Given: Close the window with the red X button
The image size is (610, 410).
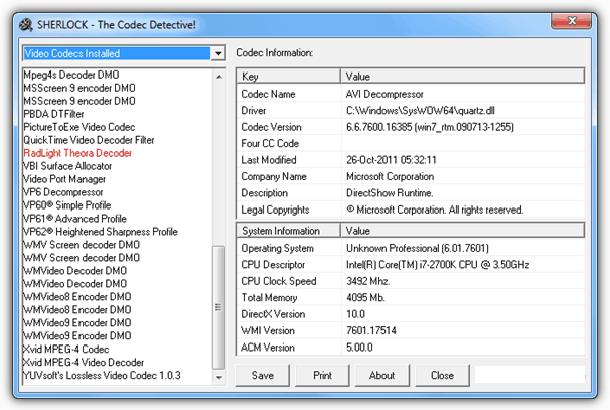Looking at the screenshot, I should click(572, 21).
